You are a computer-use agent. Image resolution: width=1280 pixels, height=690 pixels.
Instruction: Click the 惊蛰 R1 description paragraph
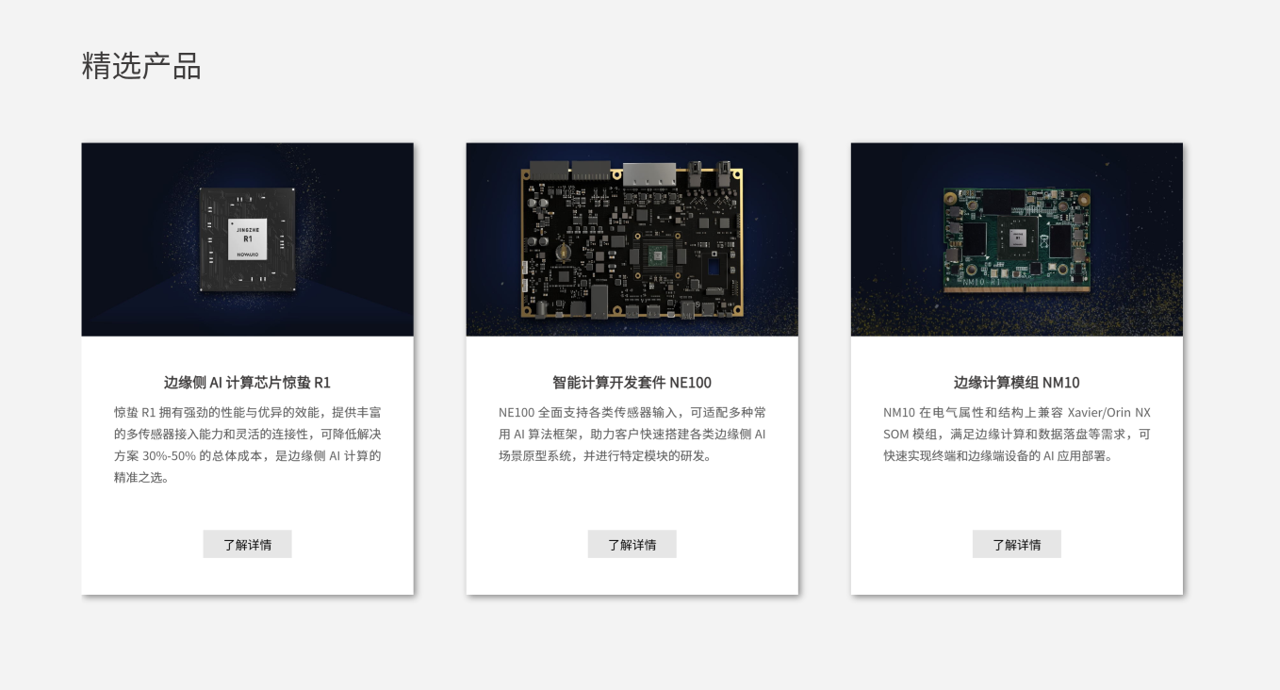click(x=247, y=445)
